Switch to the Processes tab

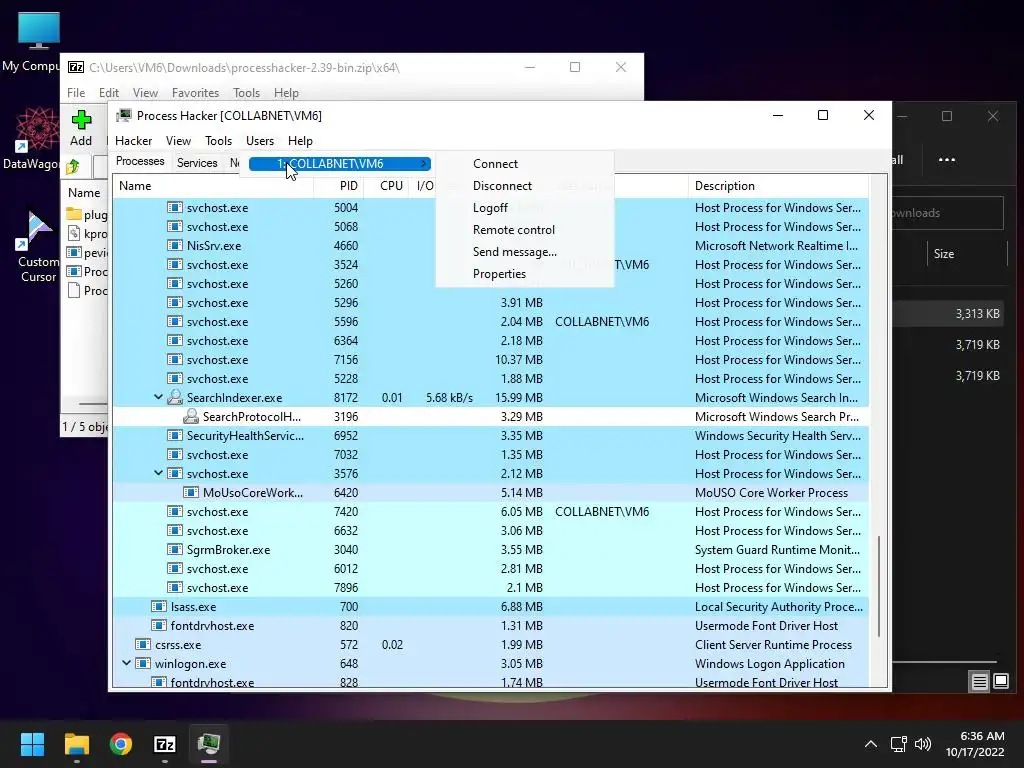pyautogui.click(x=140, y=161)
